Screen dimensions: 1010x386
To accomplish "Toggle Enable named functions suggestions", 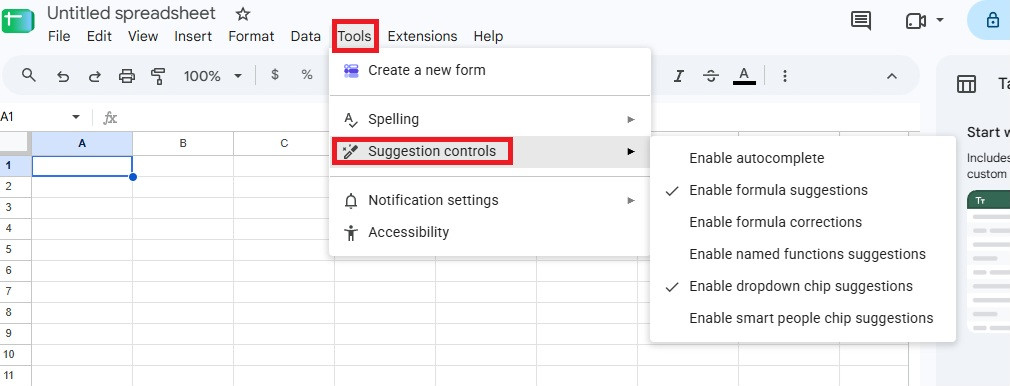I will click(x=803, y=254).
